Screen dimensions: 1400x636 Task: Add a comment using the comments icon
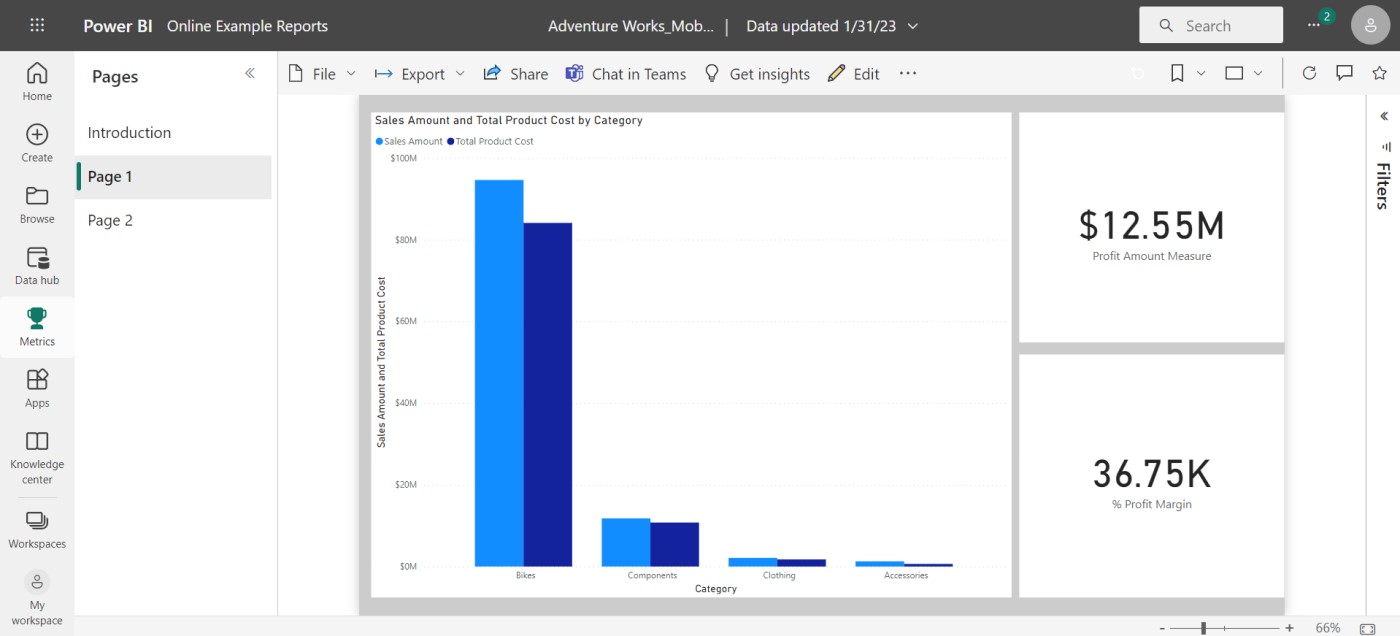[x=1342, y=72]
